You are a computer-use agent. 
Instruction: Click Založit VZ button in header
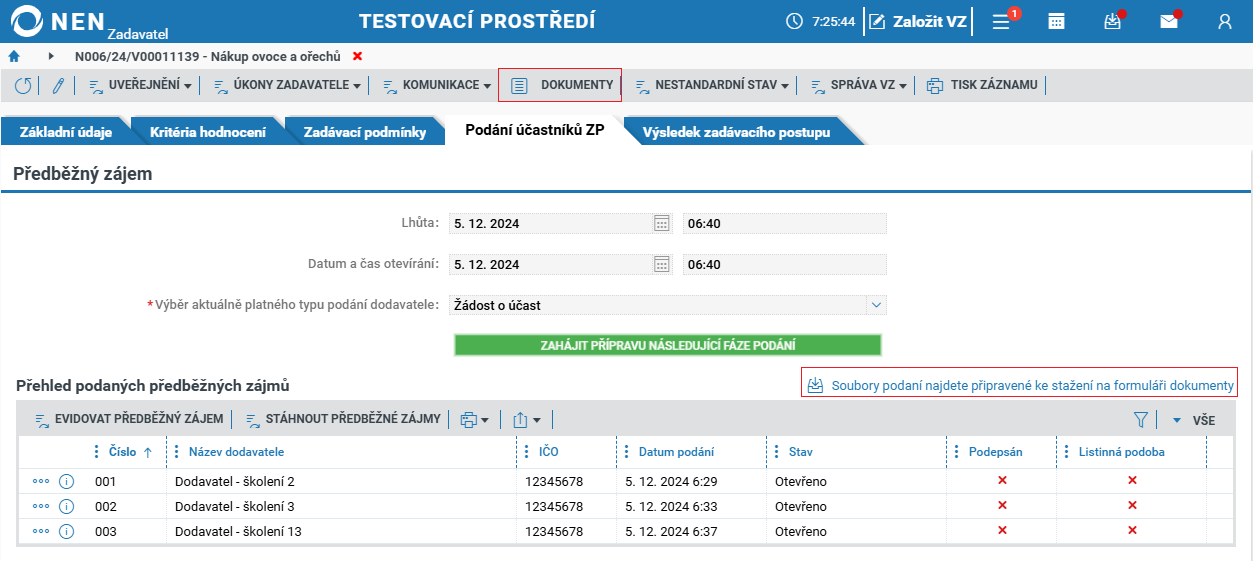[x=918, y=21]
